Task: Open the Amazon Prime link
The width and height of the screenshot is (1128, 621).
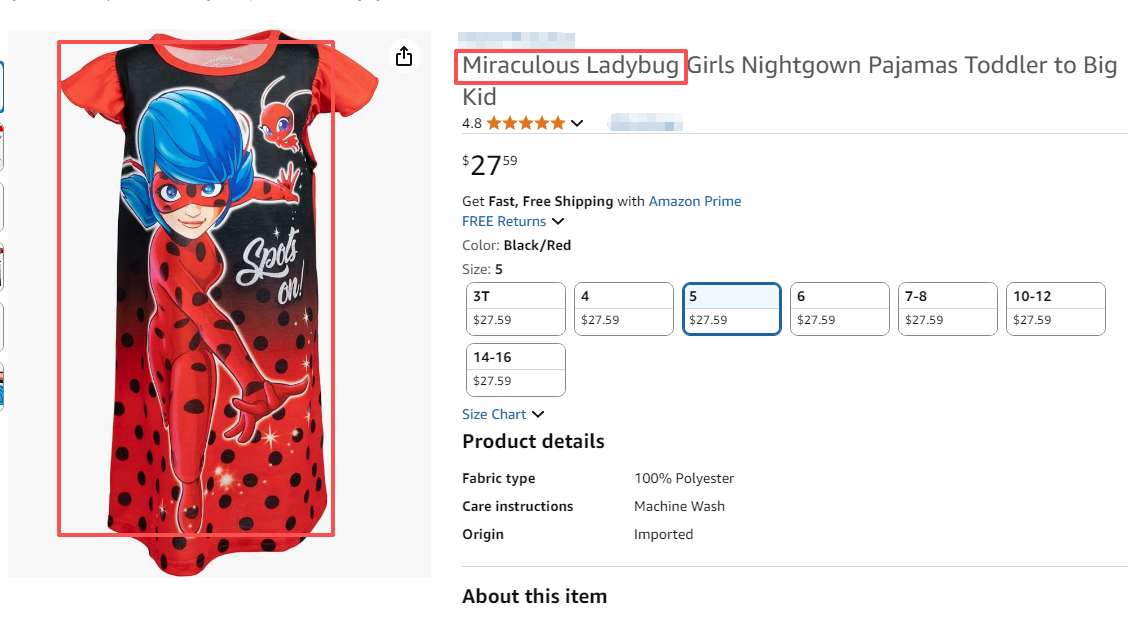Action: tap(695, 201)
